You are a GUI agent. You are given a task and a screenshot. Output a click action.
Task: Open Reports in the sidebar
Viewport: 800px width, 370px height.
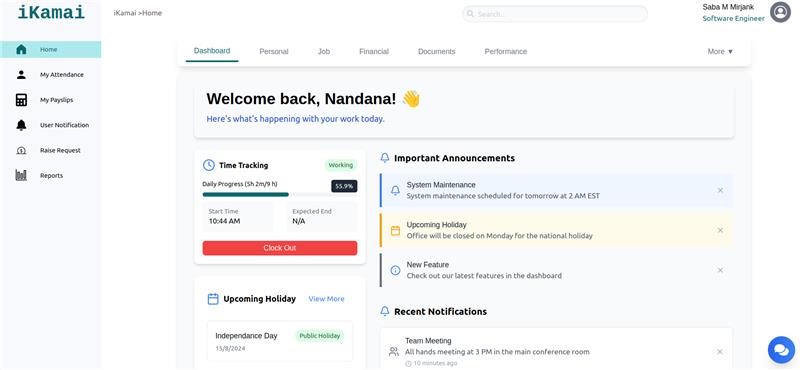pyautogui.click(x=51, y=176)
